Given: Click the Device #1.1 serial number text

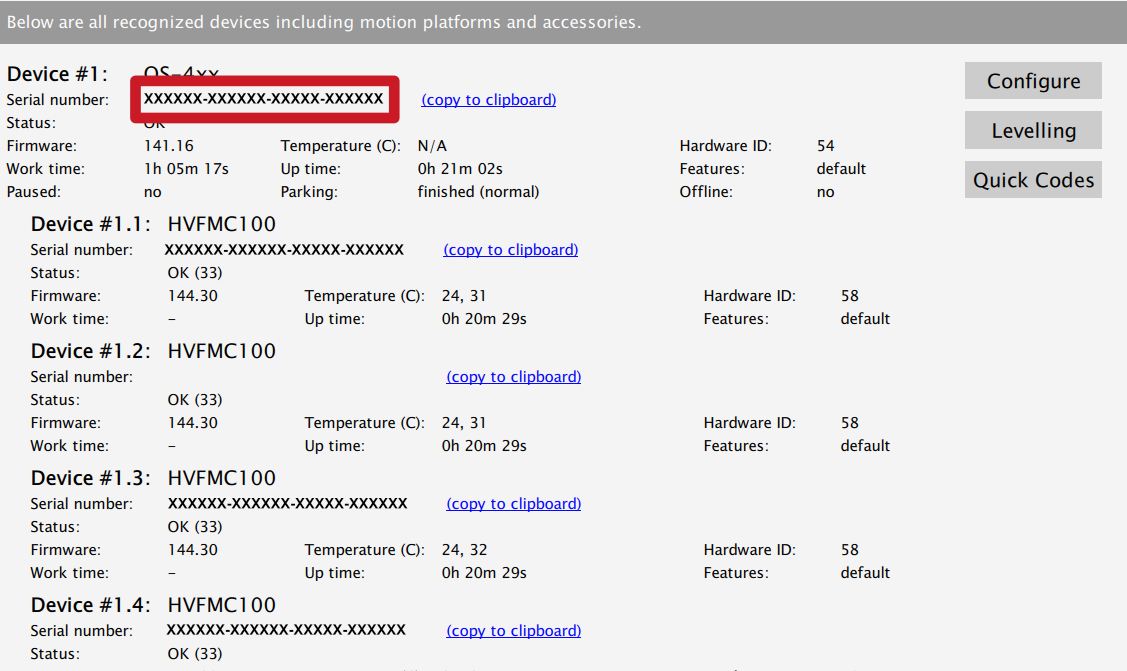Looking at the screenshot, I should pos(284,250).
